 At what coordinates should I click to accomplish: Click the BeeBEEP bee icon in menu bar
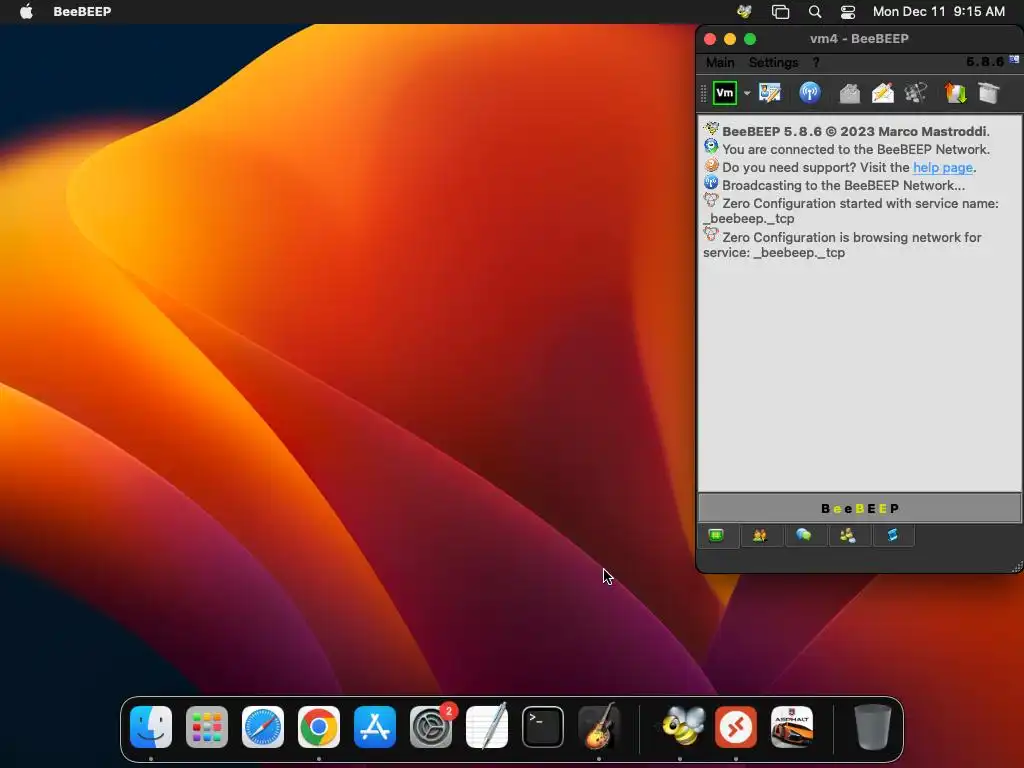click(744, 11)
